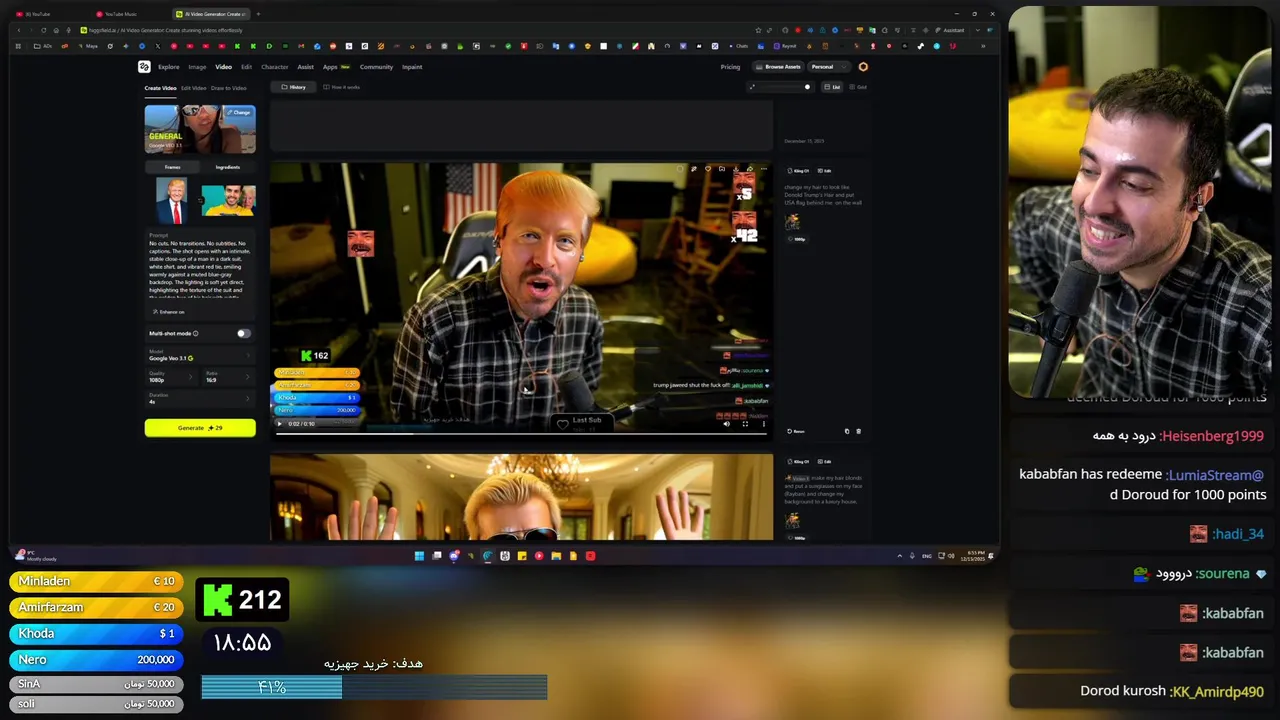Viewport: 1280px width, 720px height.
Task: Adjust the thumbnail size slider
Action: coord(780,87)
